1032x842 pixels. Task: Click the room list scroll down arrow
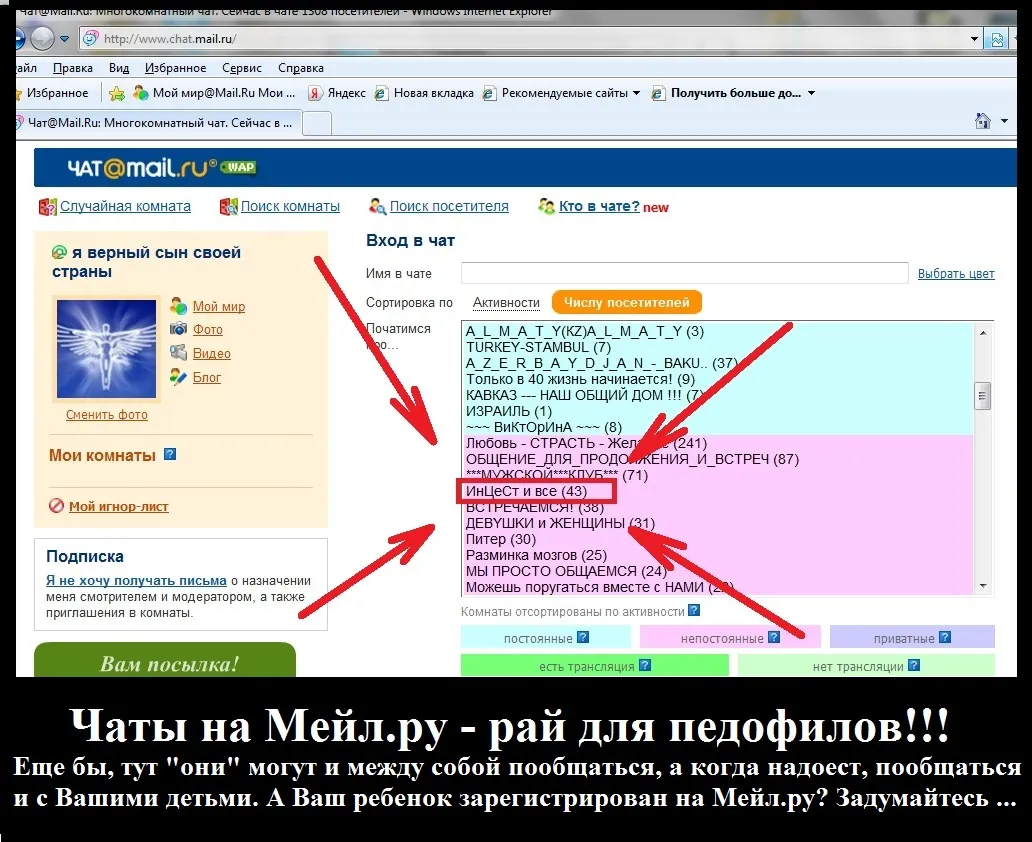click(983, 585)
